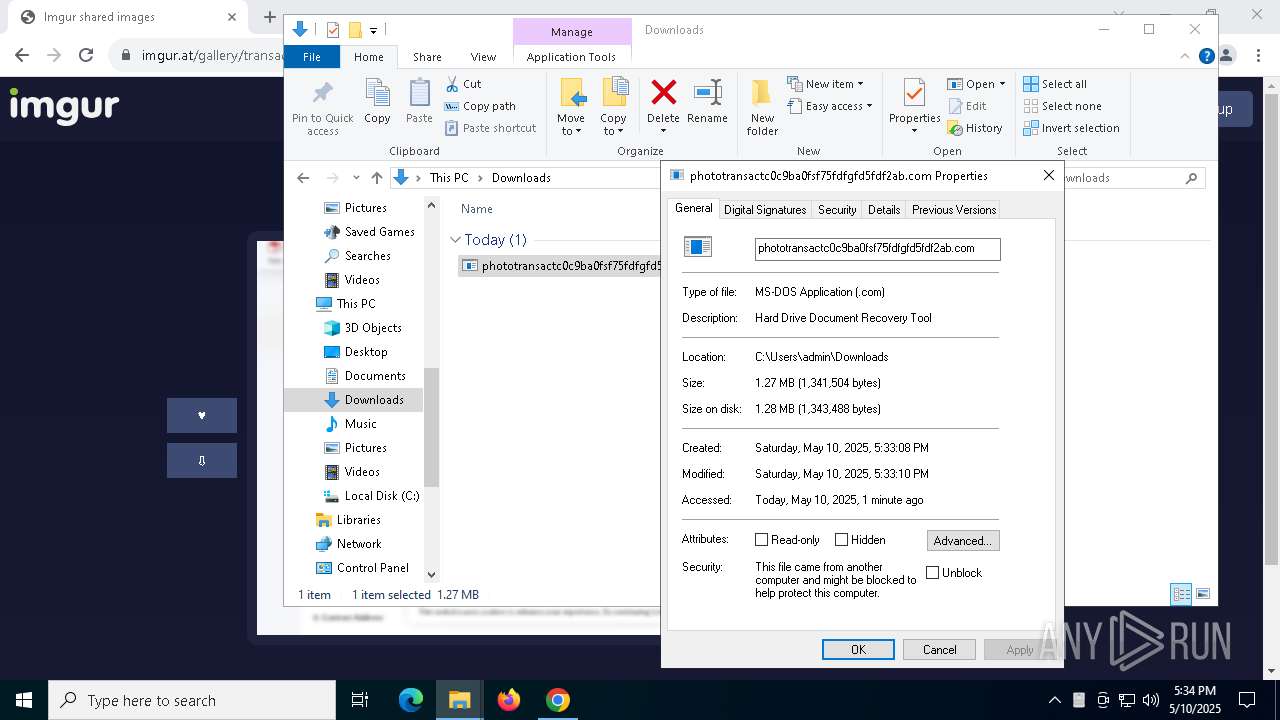This screenshot has height=720, width=1280.
Task: Click Select all in the ribbon
Action: (1055, 84)
